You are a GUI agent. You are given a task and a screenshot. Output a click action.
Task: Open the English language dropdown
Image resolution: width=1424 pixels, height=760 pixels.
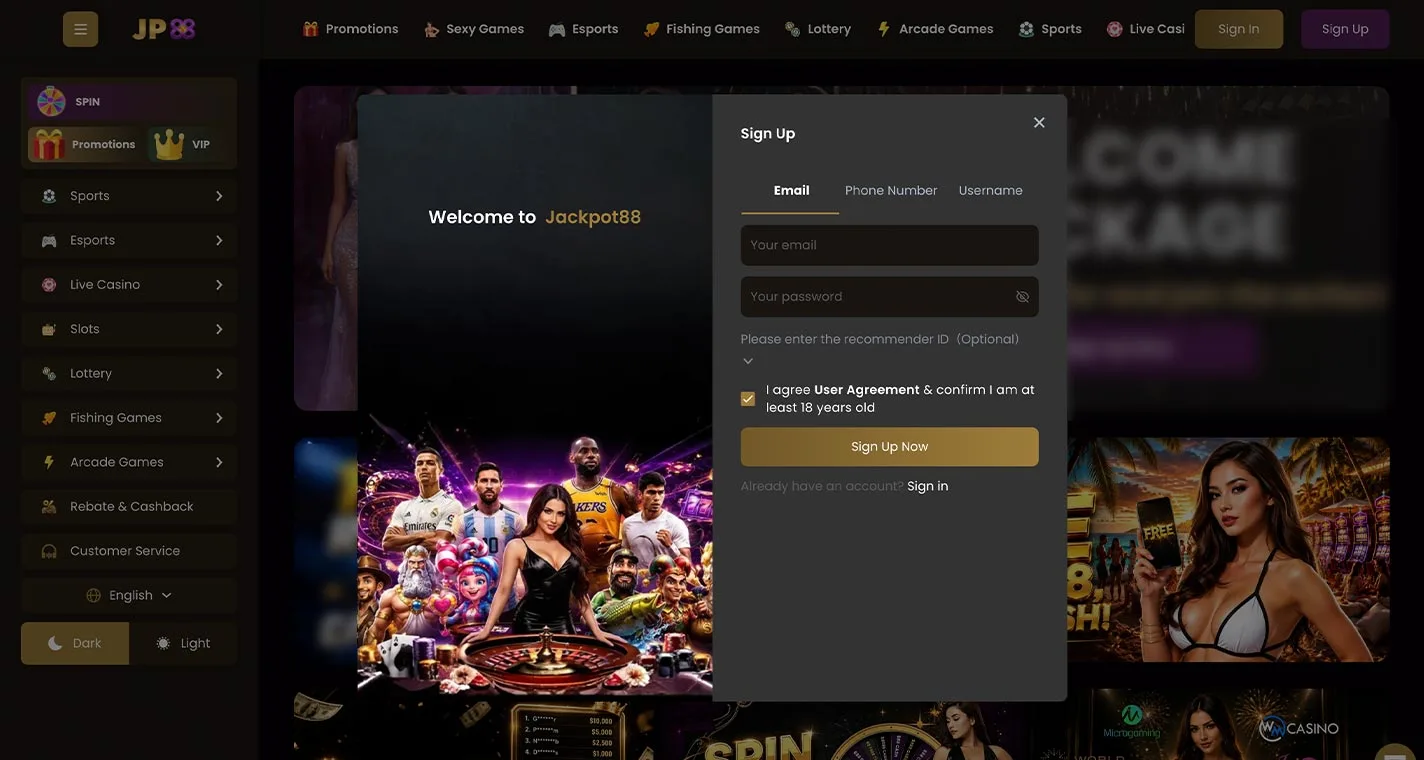pyautogui.click(x=130, y=595)
